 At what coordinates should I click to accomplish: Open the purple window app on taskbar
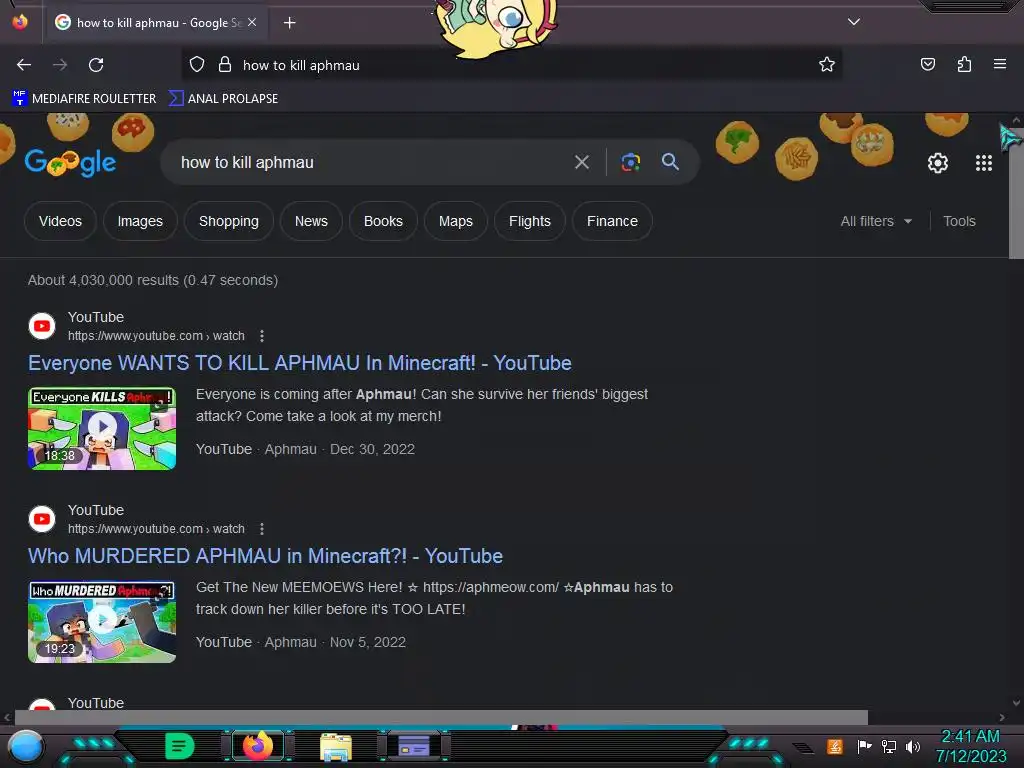pyautogui.click(x=413, y=746)
